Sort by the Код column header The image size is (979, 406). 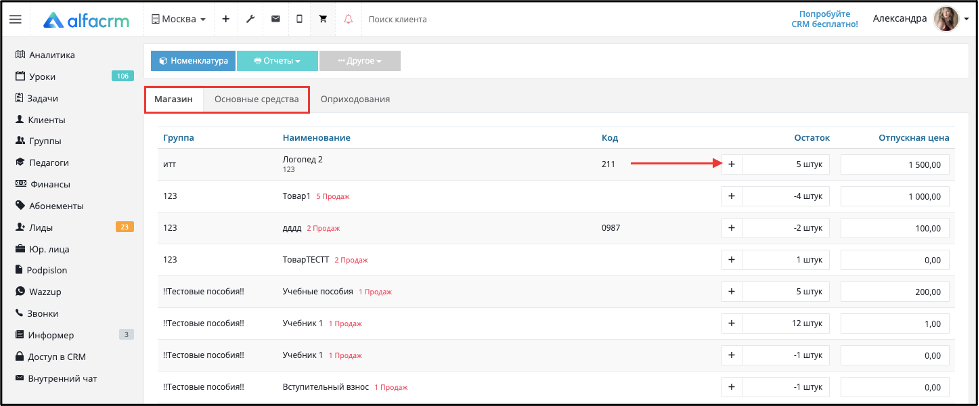point(609,138)
